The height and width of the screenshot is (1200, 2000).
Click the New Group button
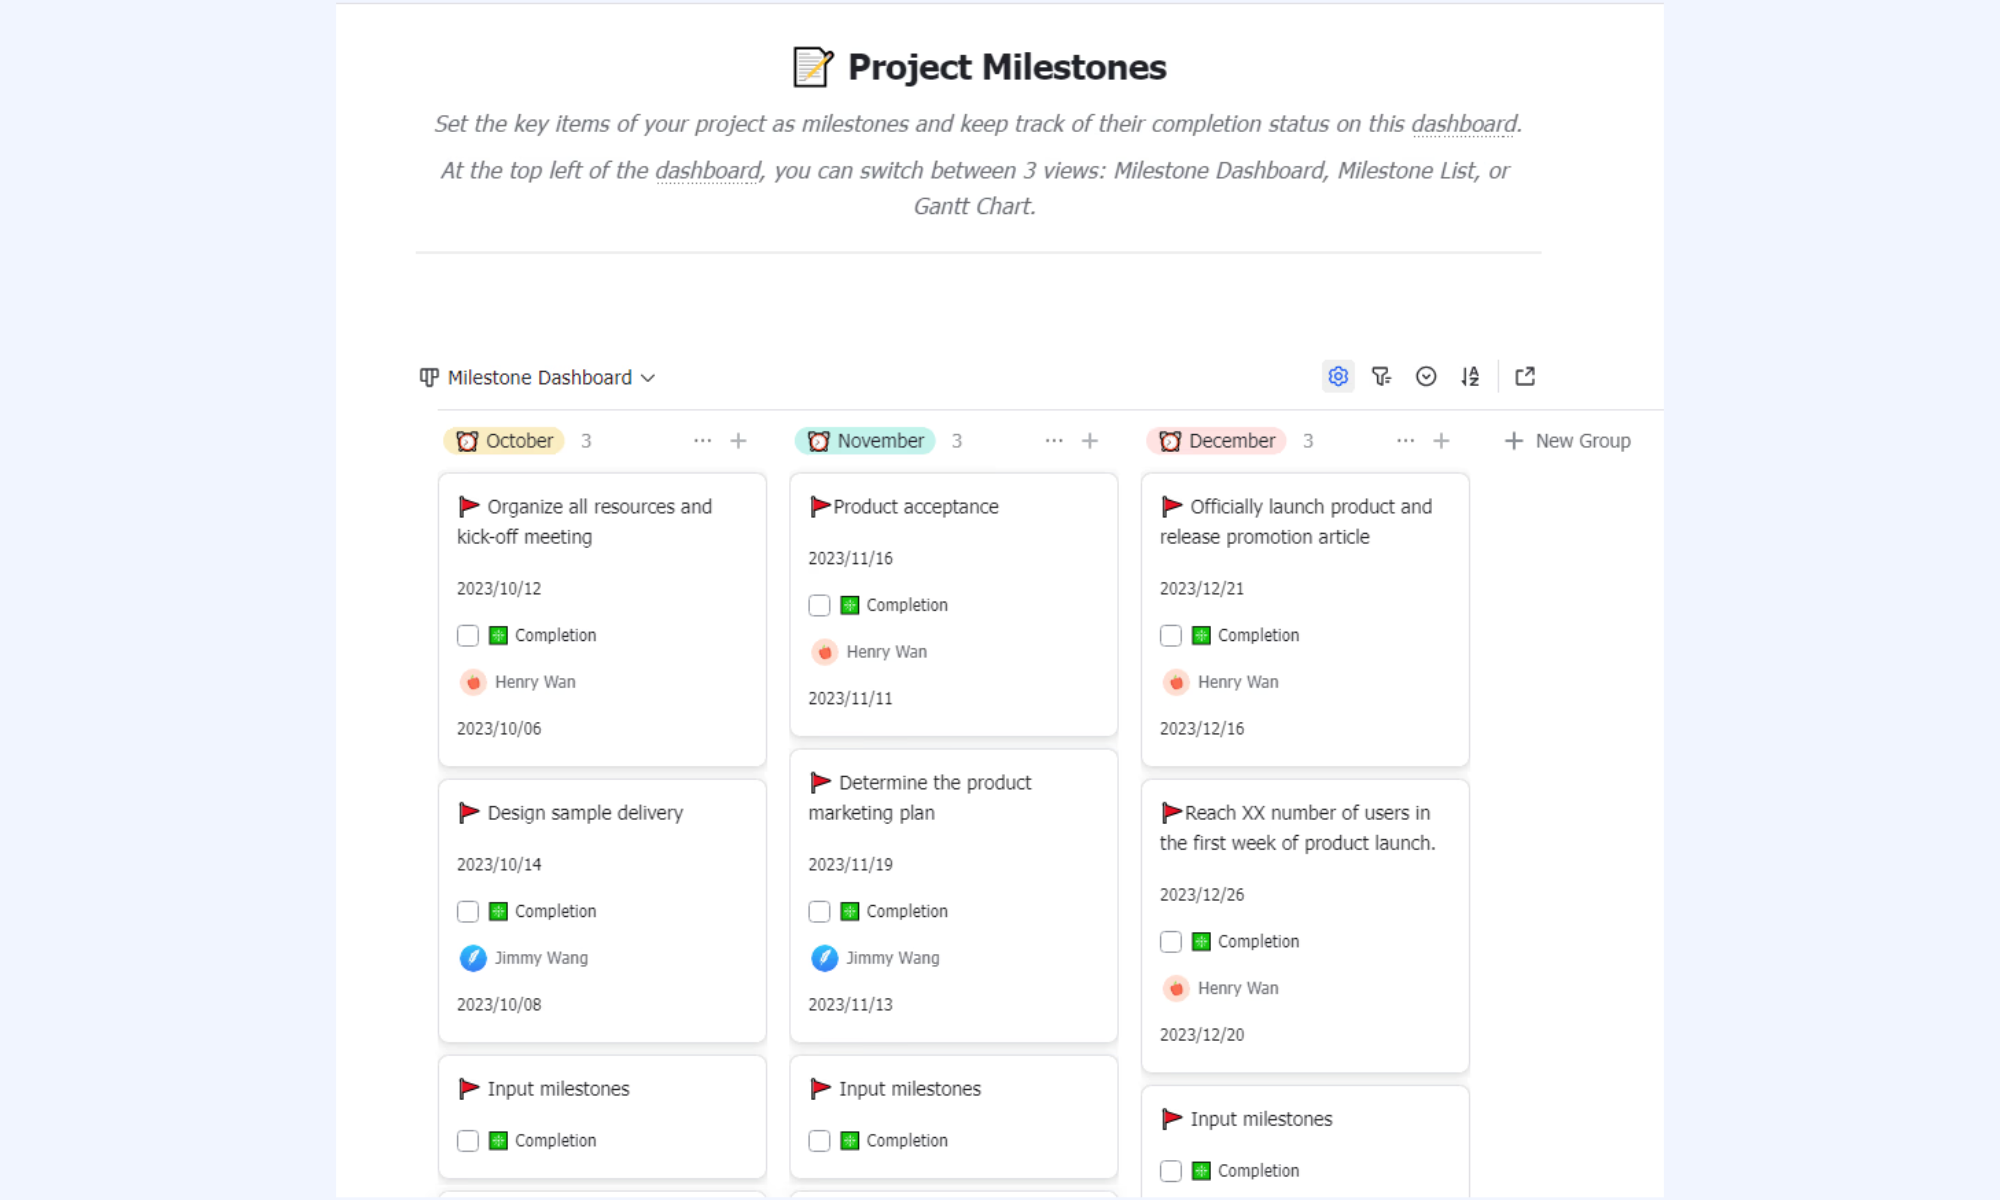(1568, 441)
